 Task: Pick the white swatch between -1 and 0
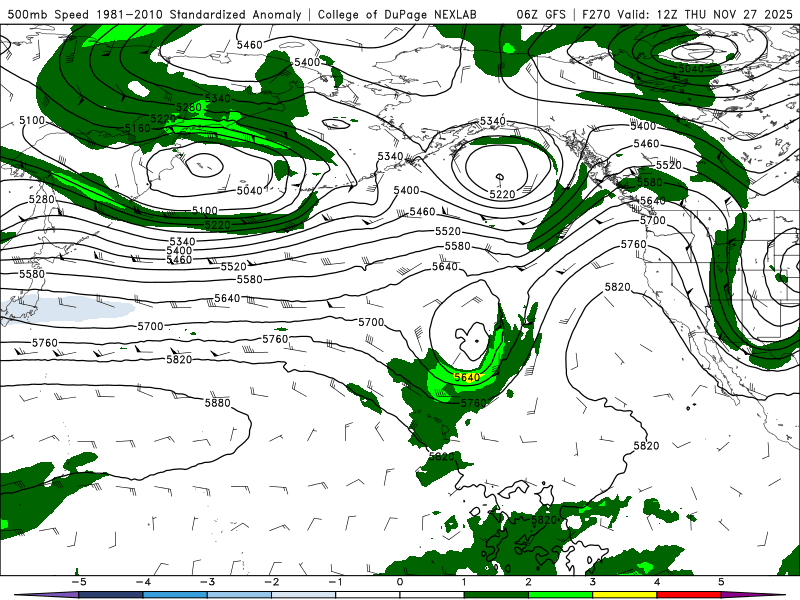click(367, 595)
